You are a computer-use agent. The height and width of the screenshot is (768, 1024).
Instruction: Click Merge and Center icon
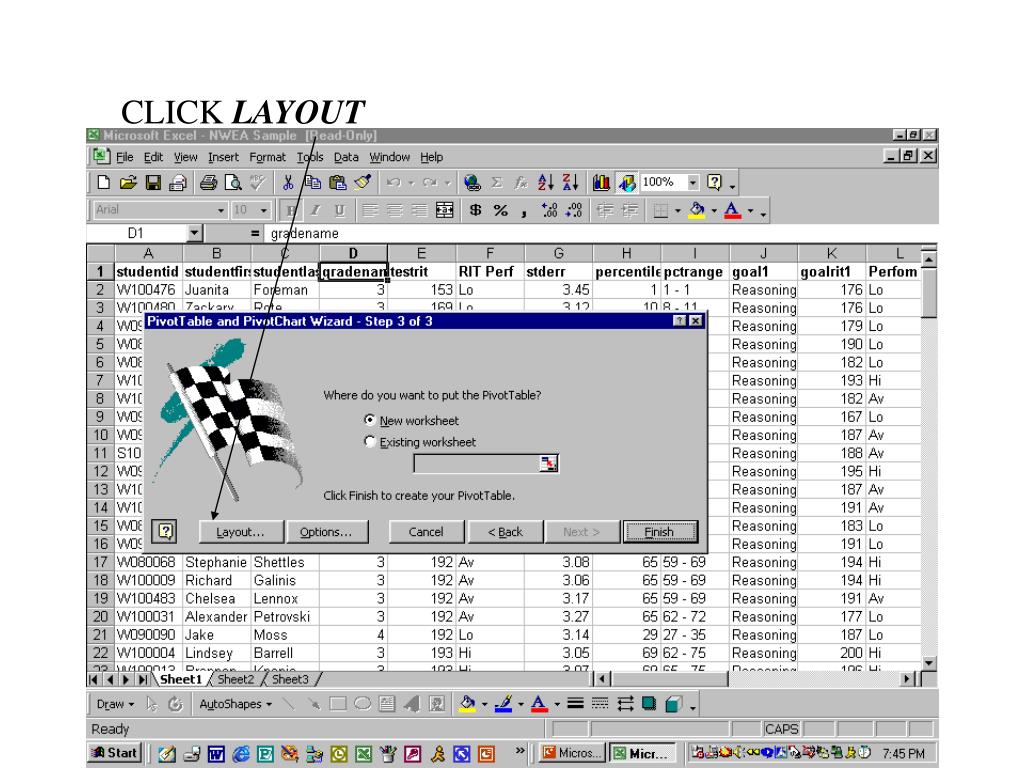445,210
